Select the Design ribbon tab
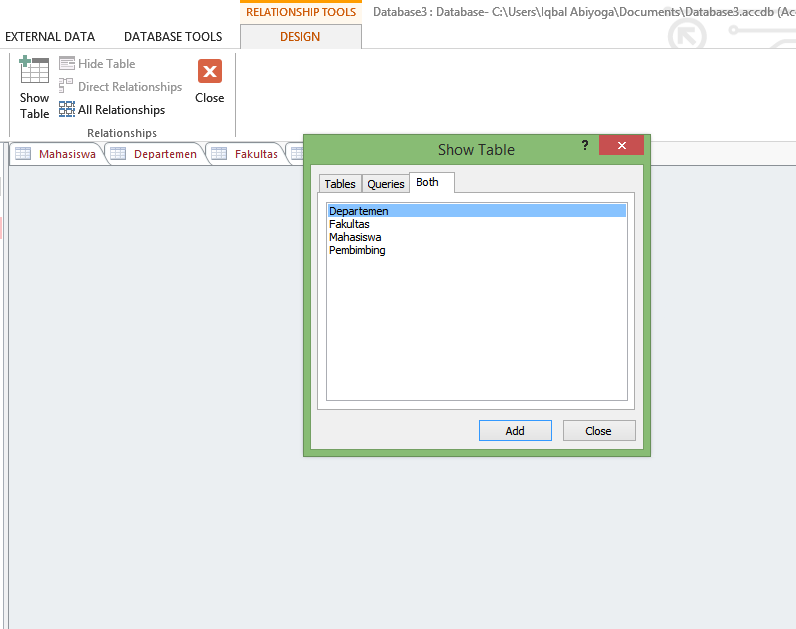The image size is (796, 629). pos(300,37)
